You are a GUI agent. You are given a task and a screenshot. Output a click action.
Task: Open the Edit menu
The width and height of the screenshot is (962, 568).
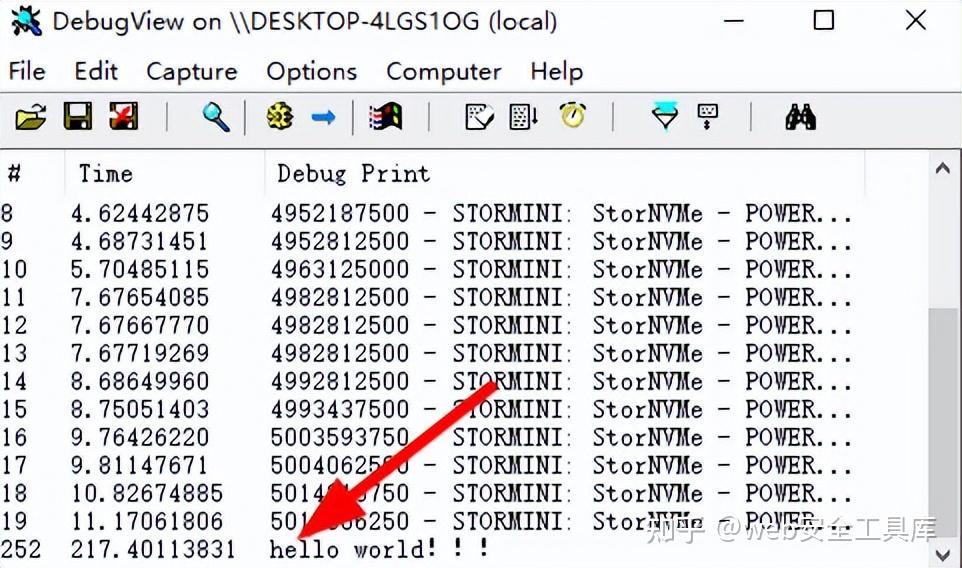point(96,71)
